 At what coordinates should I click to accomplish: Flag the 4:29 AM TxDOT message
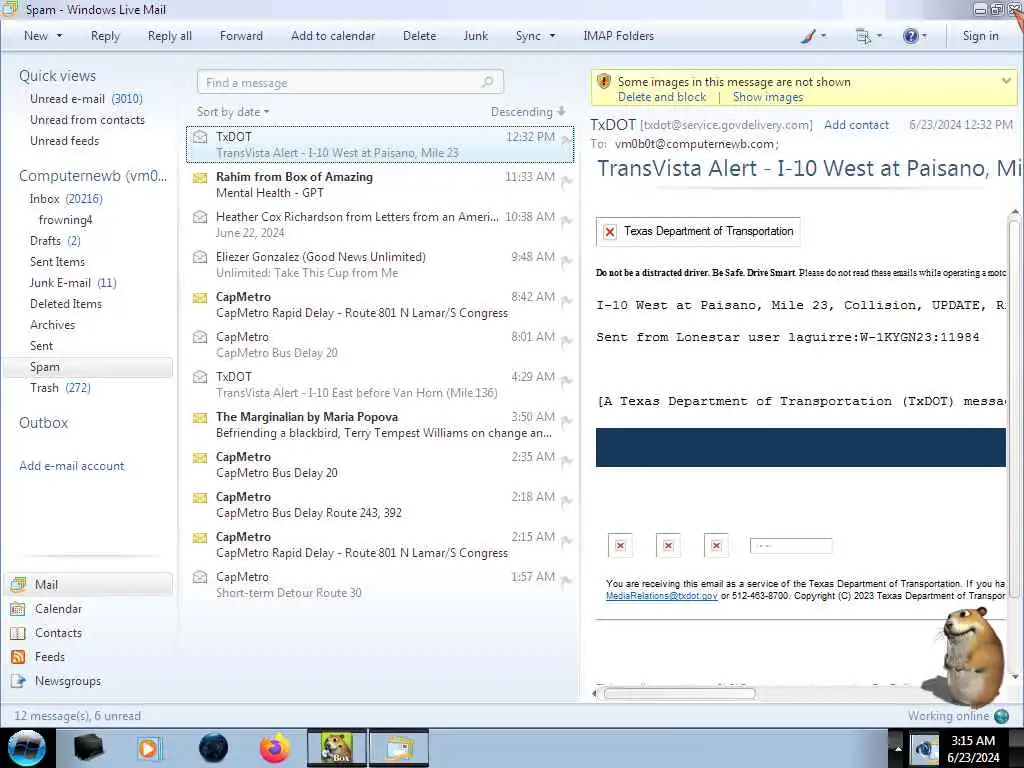click(x=566, y=382)
